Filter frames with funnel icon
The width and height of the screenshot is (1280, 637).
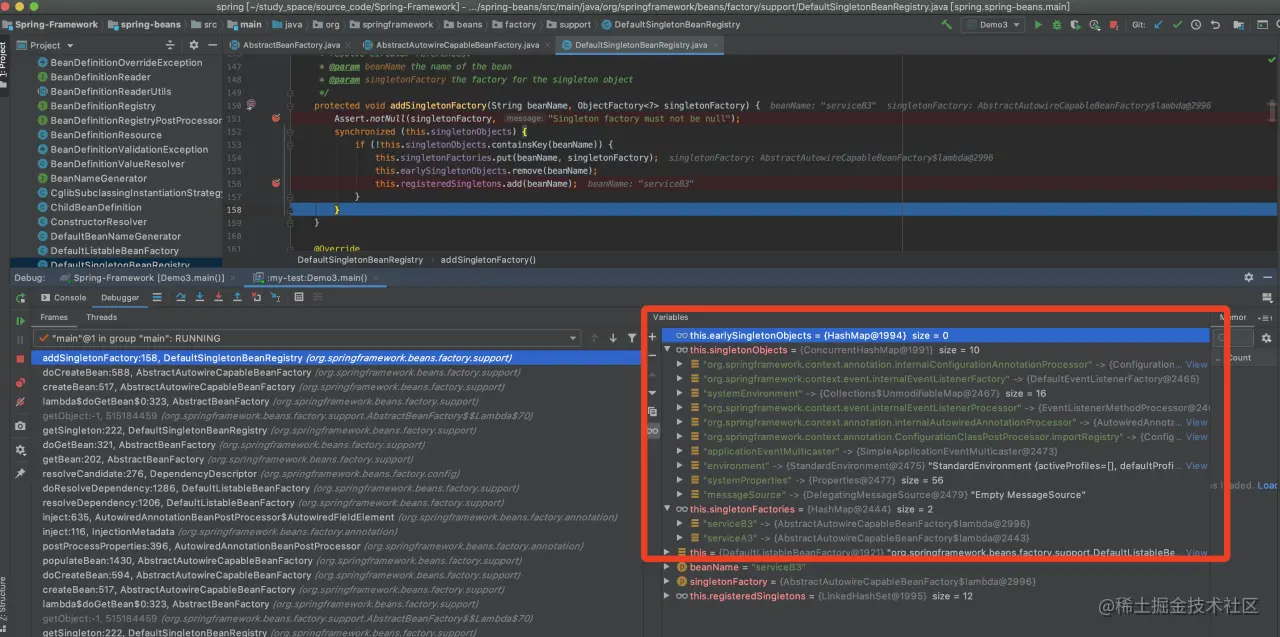pos(631,338)
